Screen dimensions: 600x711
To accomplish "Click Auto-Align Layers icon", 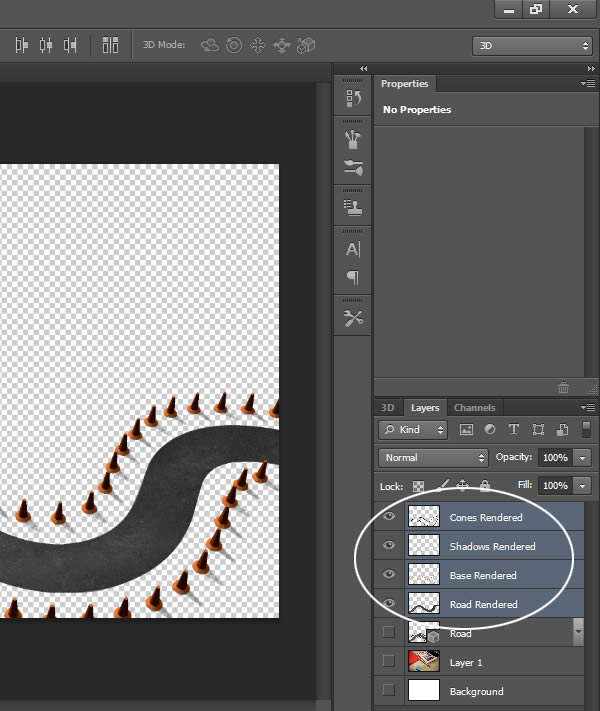I will click(110, 45).
